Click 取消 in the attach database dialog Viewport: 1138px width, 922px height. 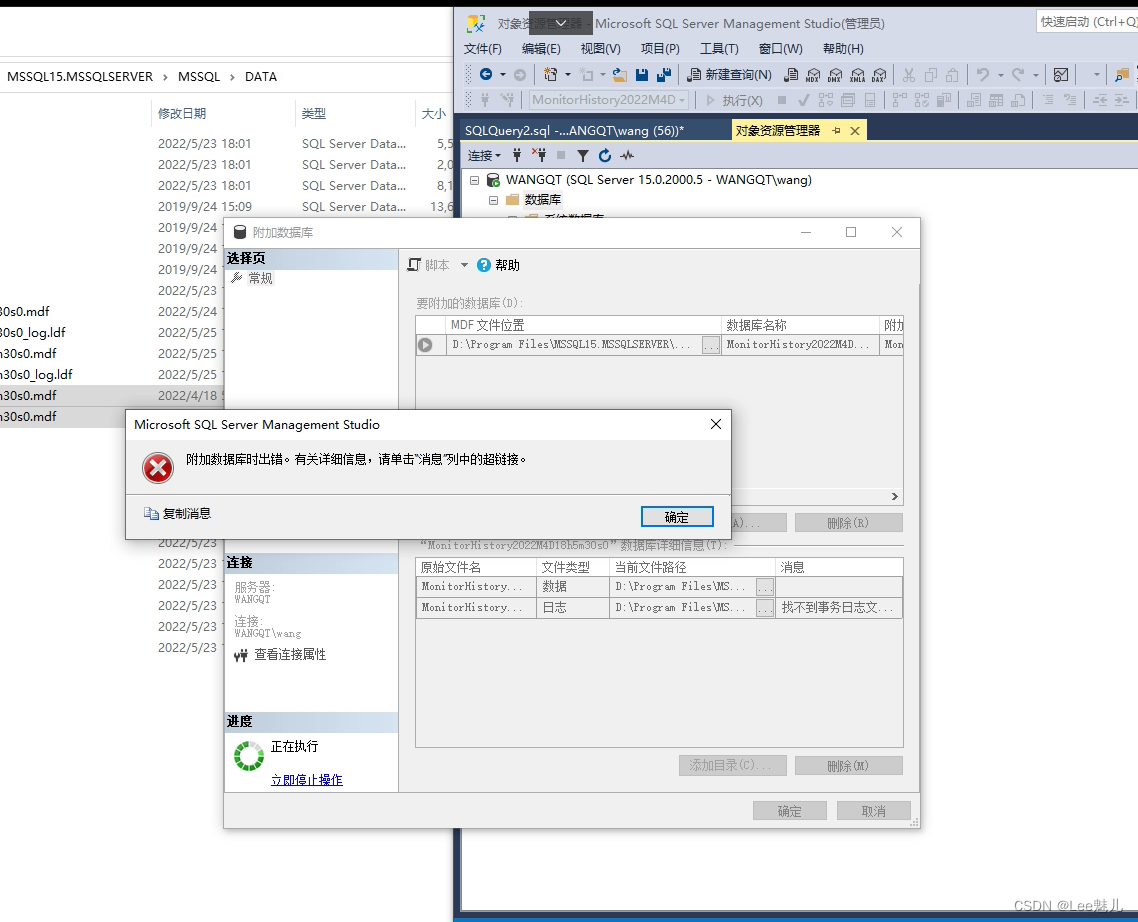point(874,811)
